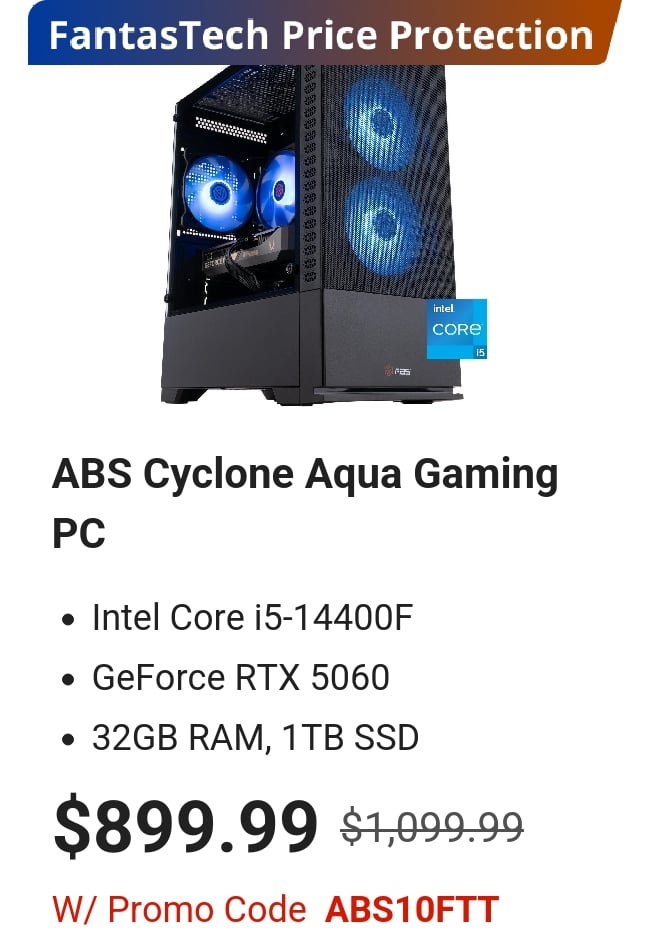Click the left CPU cooler fan inside the case
Screen dimensions: 649x936
(x=217, y=193)
